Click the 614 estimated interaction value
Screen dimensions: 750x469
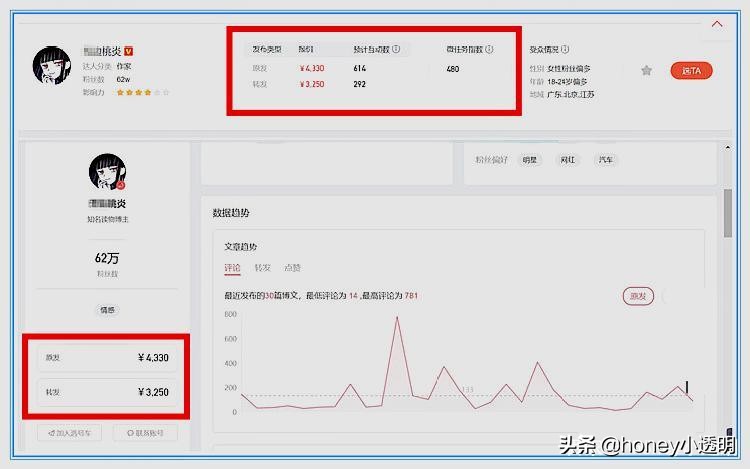pos(360,68)
